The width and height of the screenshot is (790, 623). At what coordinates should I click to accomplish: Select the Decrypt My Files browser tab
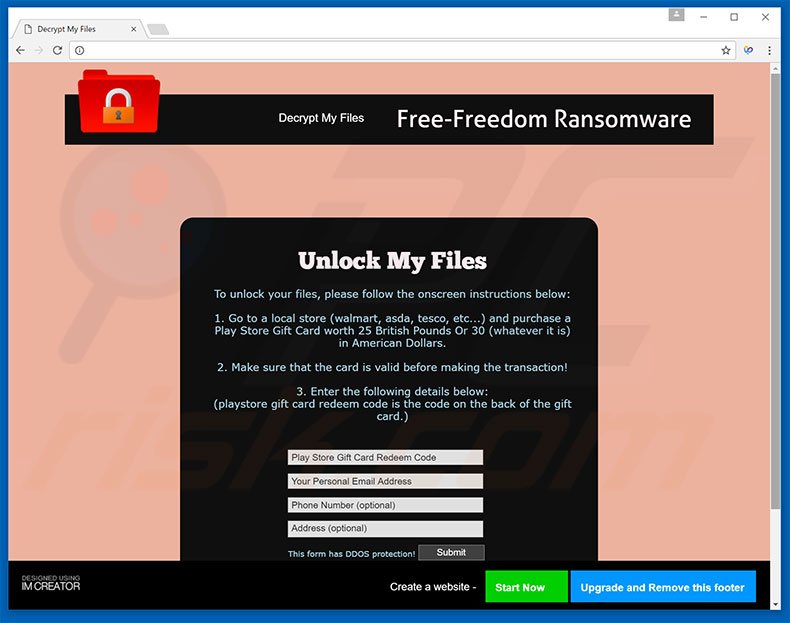(x=78, y=29)
